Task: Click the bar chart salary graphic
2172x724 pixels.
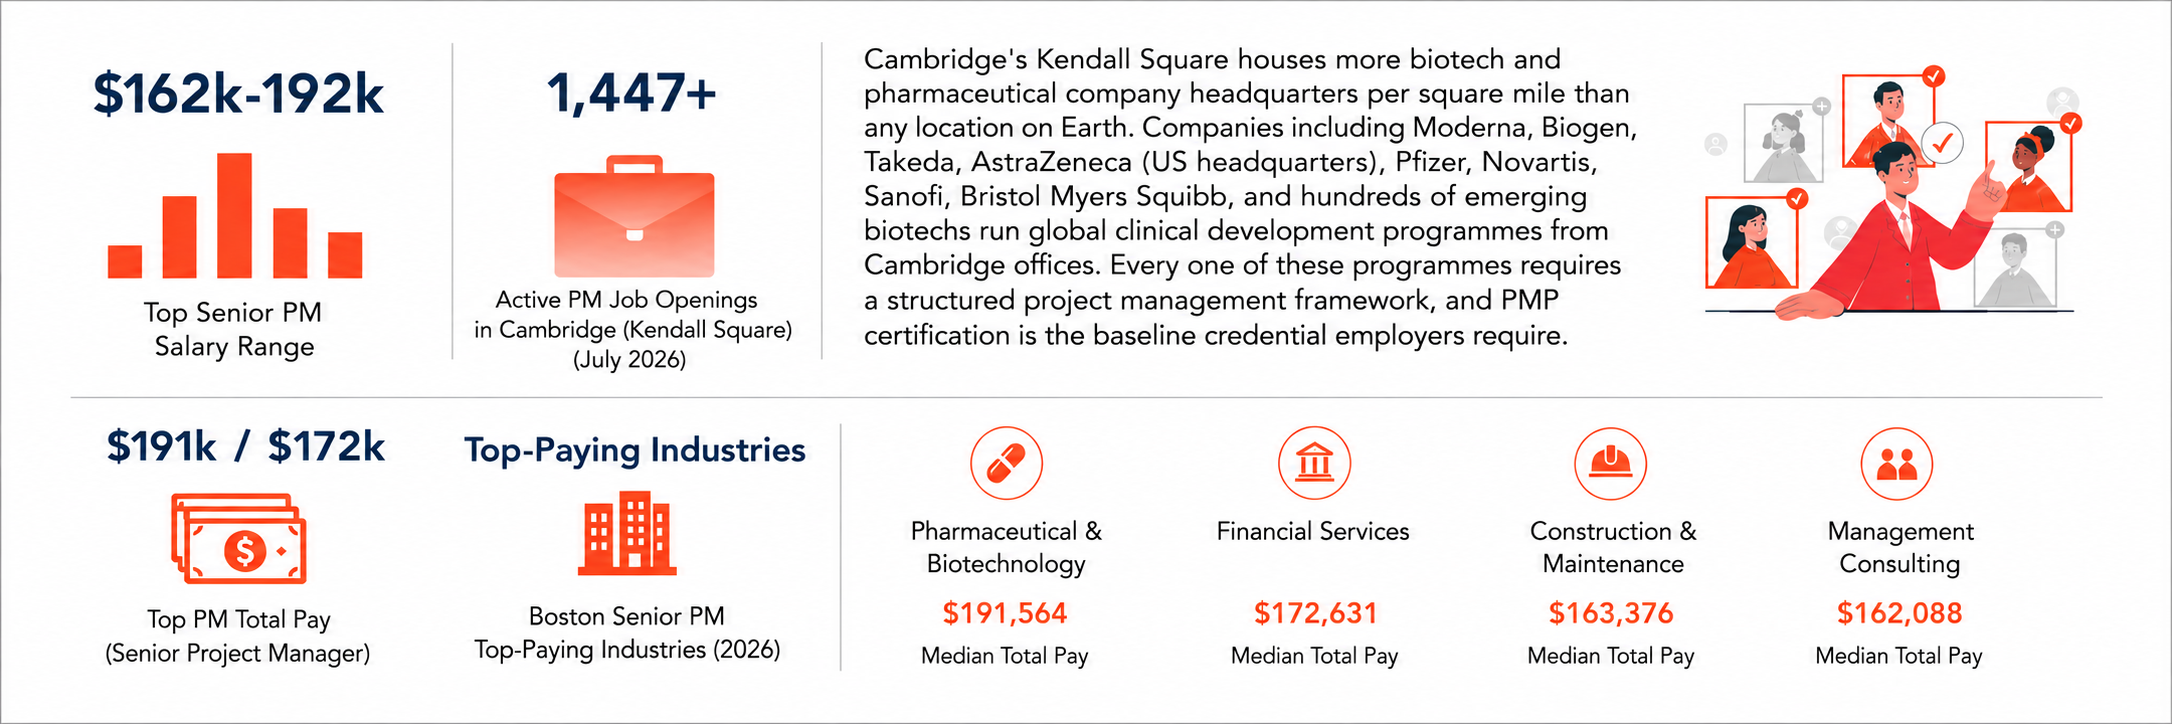Action: click(x=235, y=215)
